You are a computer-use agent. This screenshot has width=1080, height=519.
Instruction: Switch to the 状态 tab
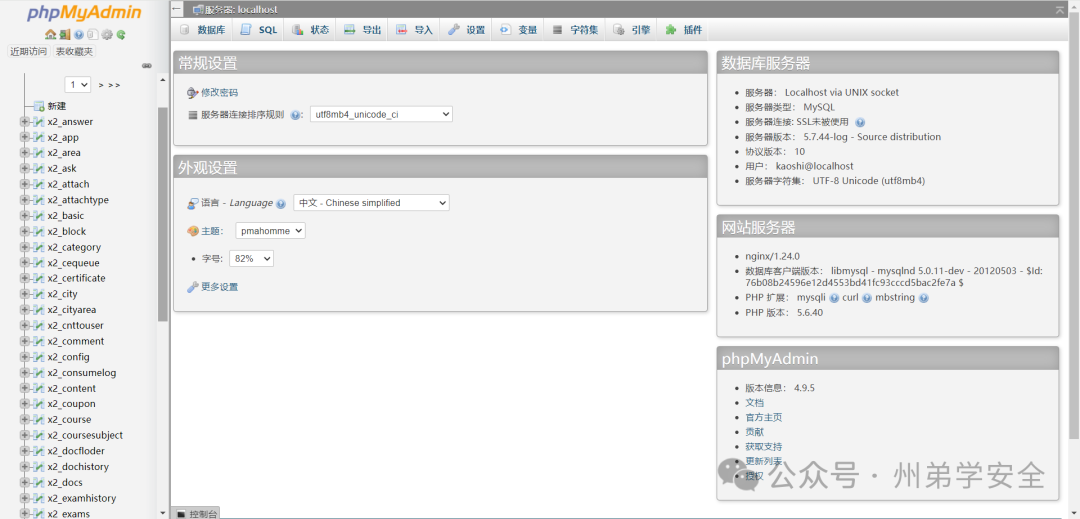coord(311,30)
